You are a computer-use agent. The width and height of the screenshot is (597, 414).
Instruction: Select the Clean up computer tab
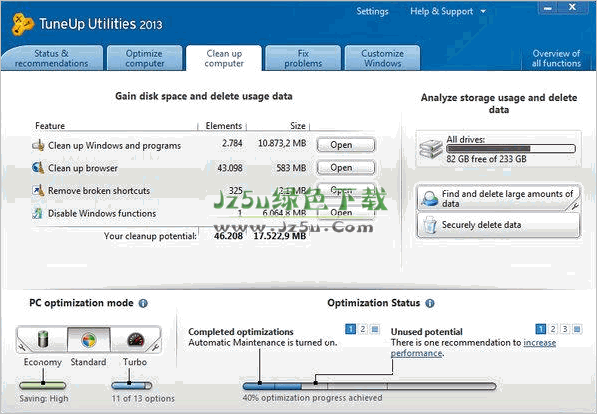224,58
